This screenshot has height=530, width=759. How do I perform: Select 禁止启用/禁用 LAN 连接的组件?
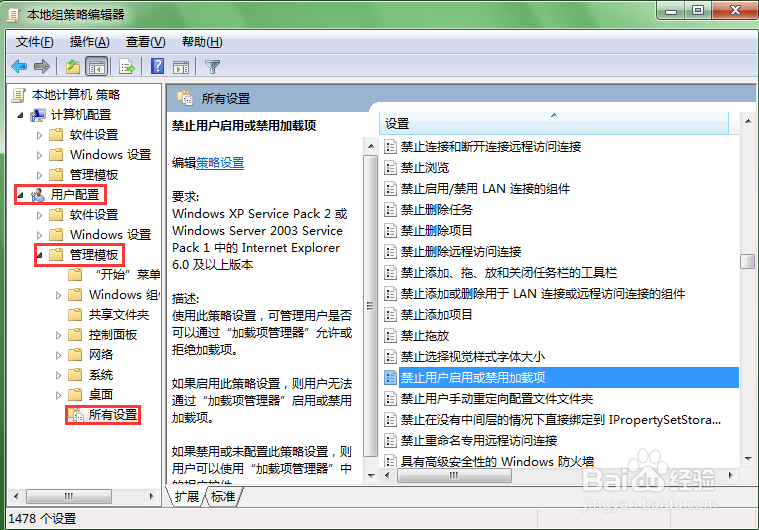[x=485, y=189]
